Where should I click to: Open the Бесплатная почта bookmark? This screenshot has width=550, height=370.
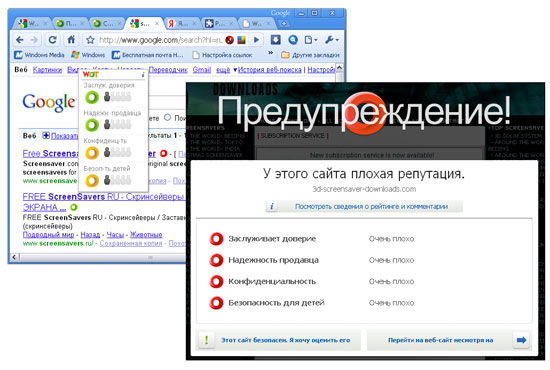tap(148, 55)
